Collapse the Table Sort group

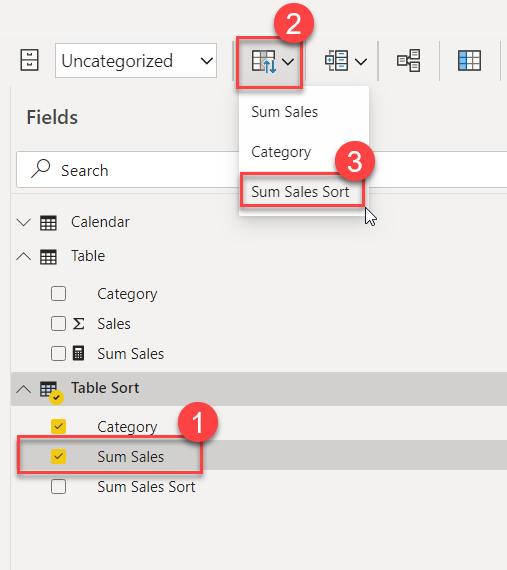point(24,389)
